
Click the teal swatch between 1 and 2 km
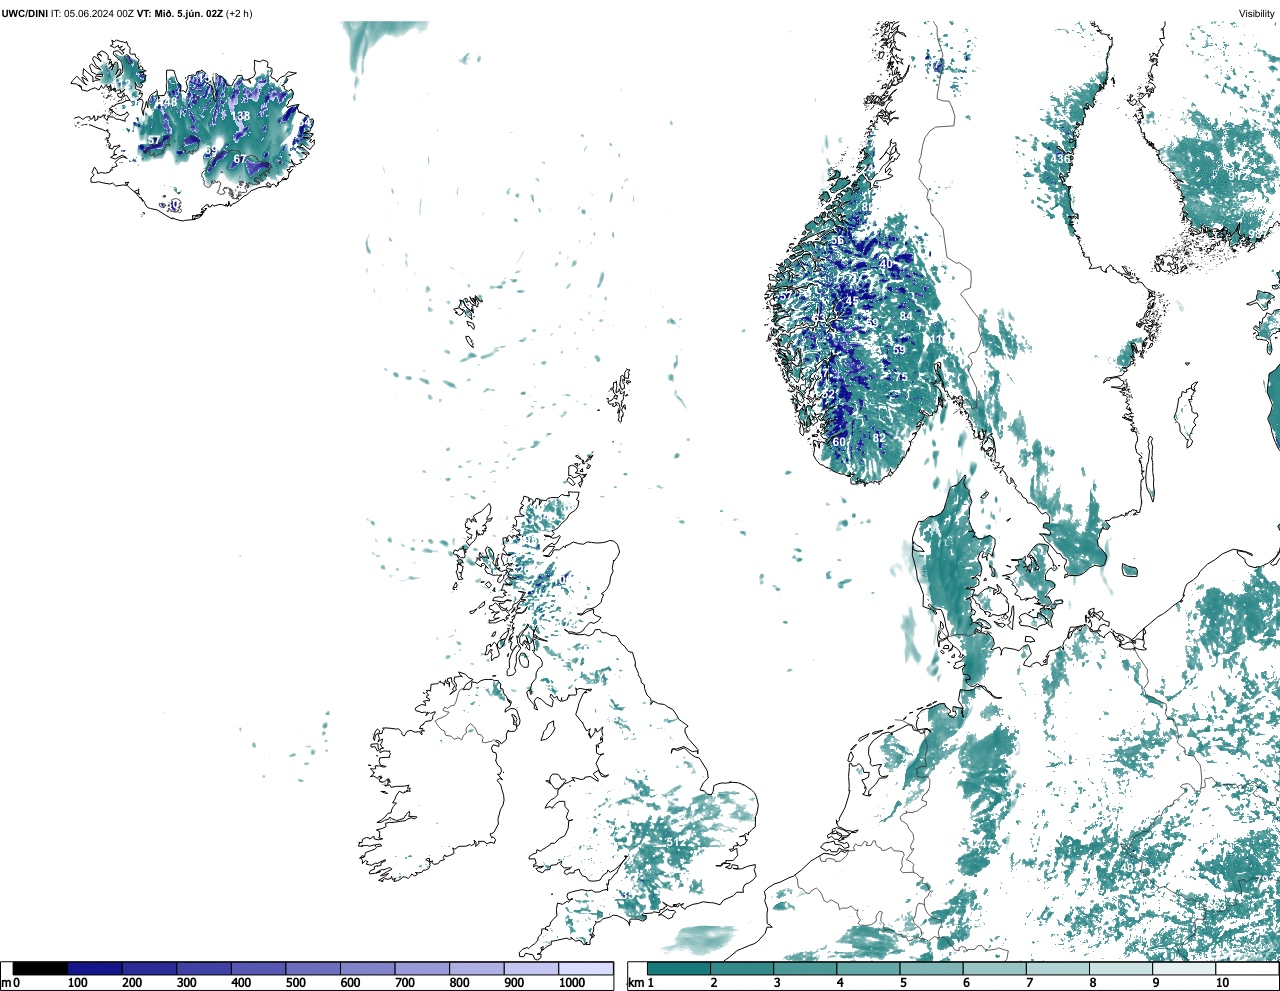click(679, 969)
